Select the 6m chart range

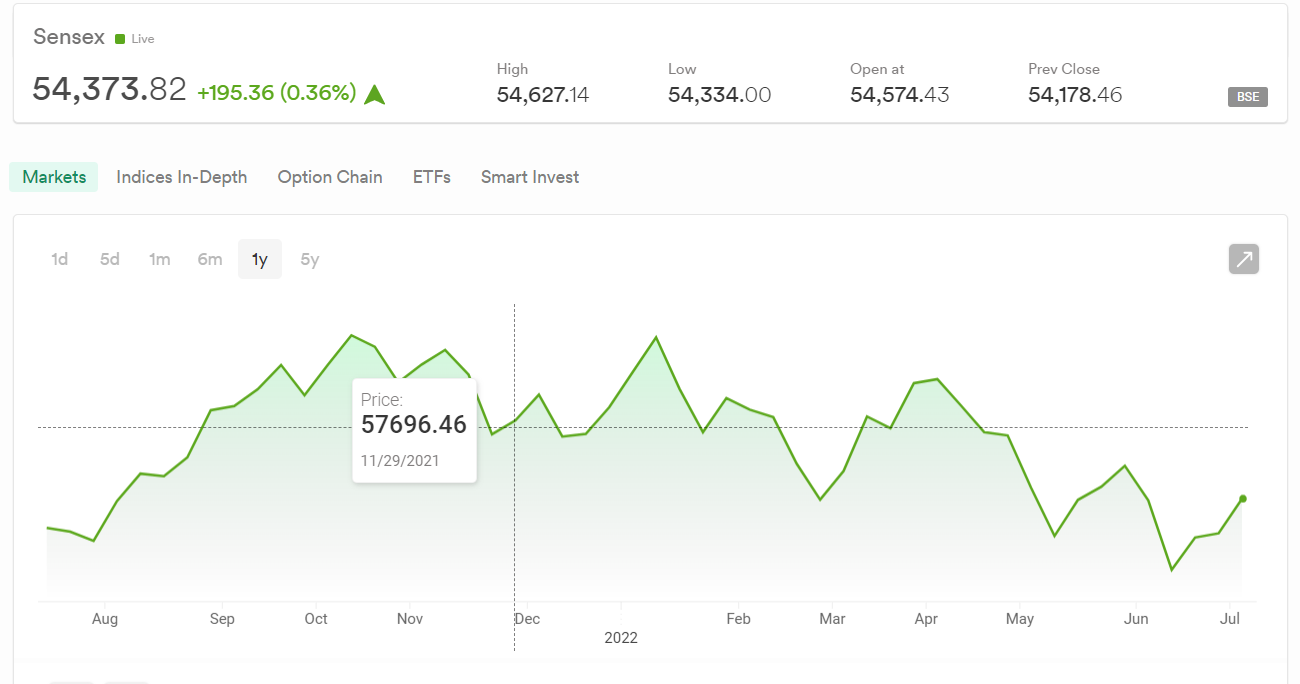210,259
